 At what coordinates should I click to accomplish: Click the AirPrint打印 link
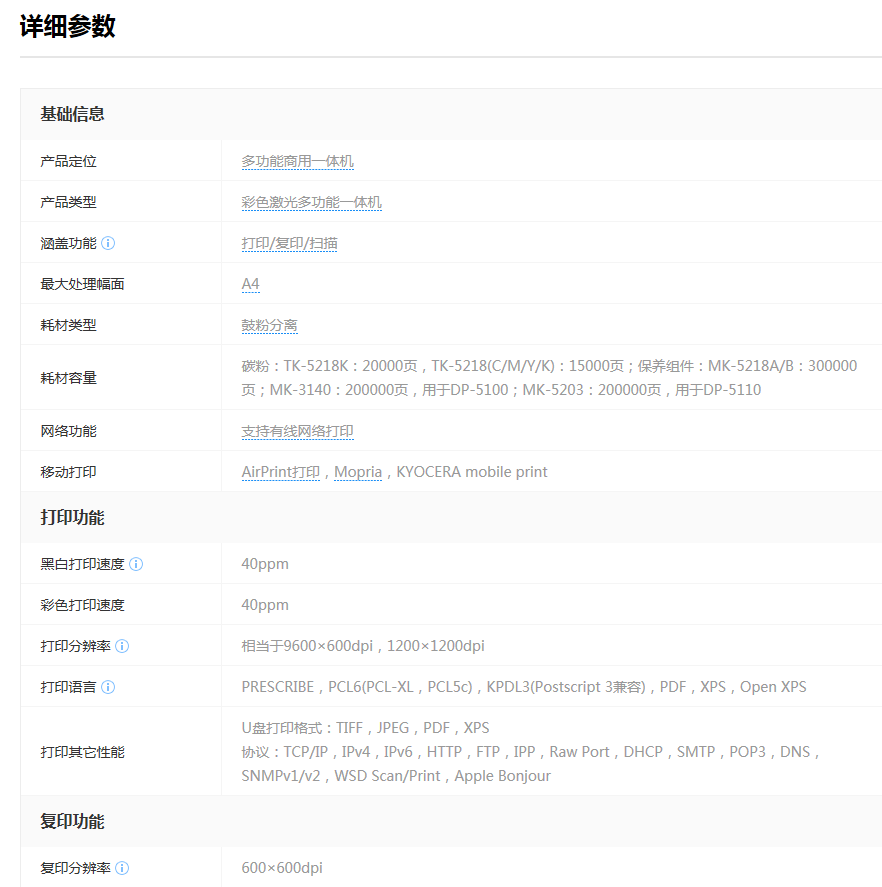(x=280, y=472)
